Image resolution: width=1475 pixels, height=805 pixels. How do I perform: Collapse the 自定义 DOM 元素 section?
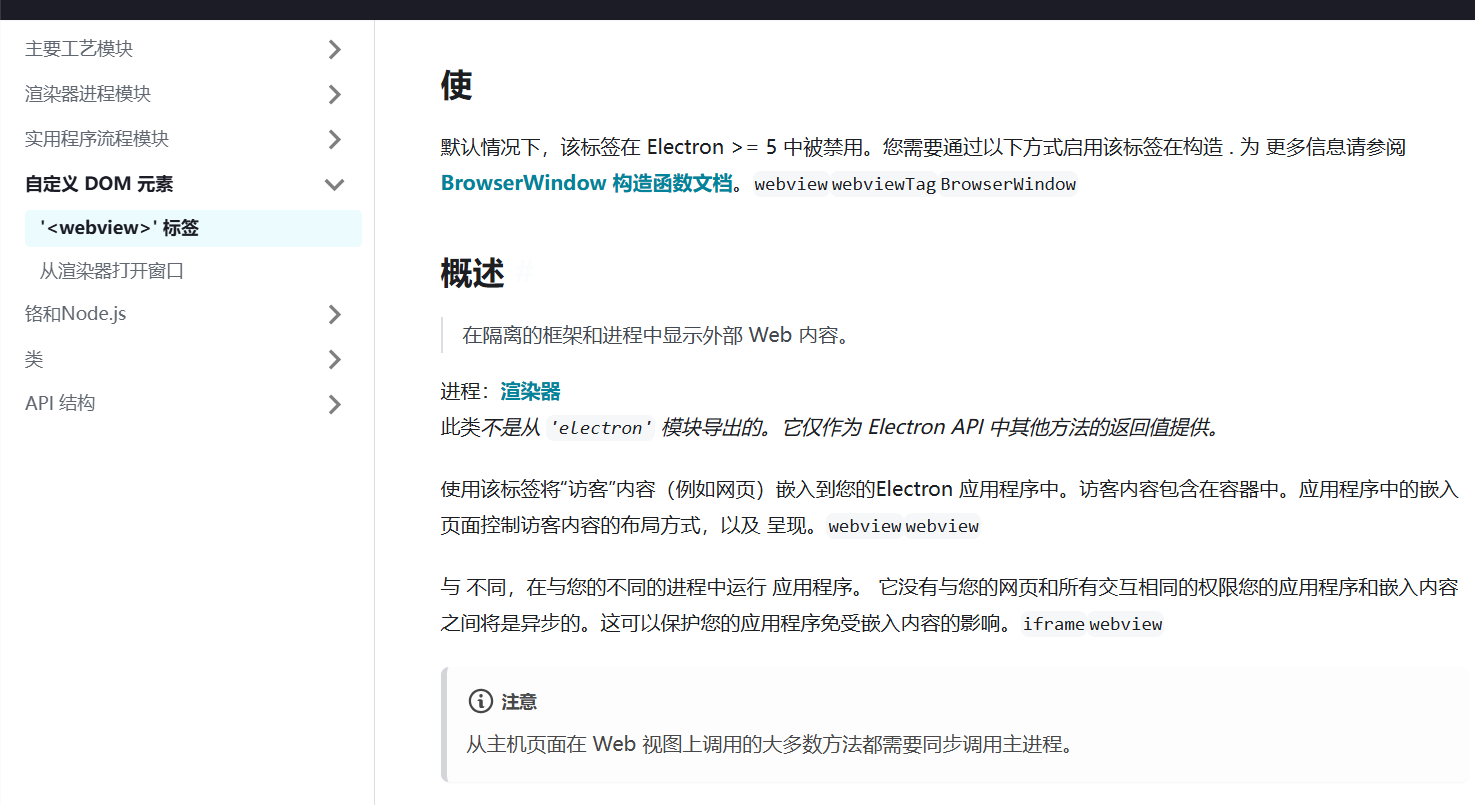(x=335, y=184)
